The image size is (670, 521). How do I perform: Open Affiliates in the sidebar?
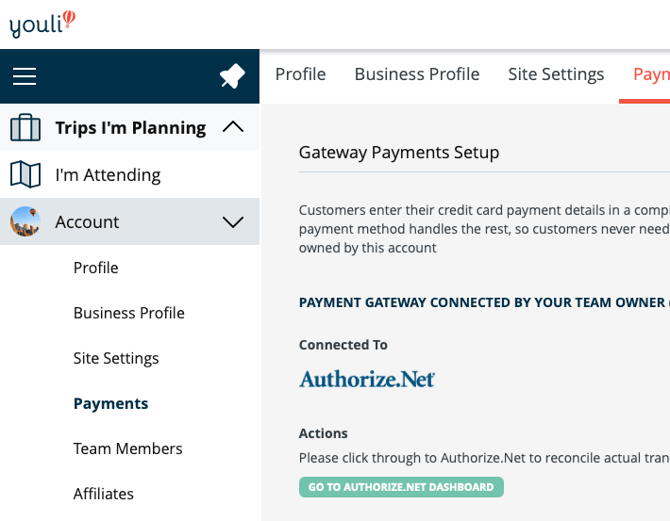click(103, 494)
